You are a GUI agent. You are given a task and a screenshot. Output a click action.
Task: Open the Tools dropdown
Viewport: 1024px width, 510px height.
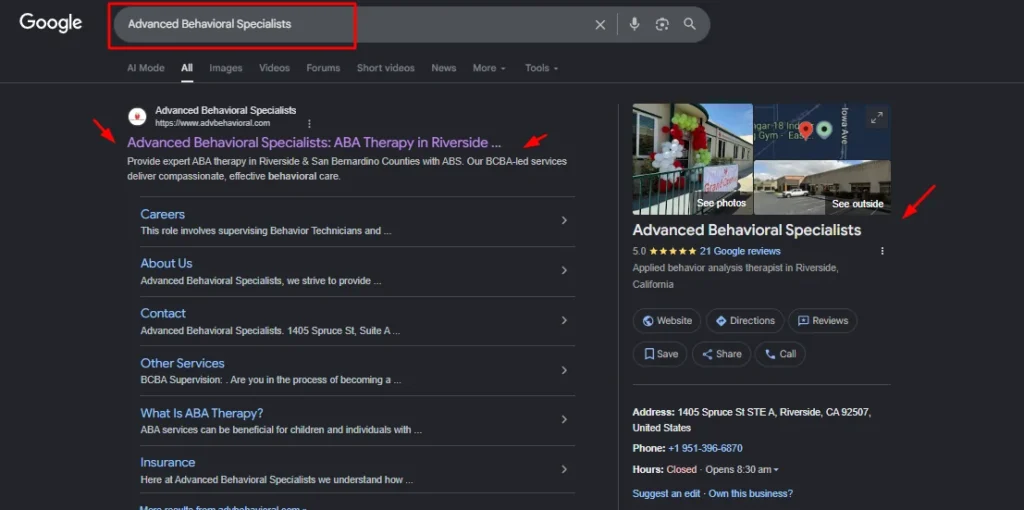(x=541, y=68)
